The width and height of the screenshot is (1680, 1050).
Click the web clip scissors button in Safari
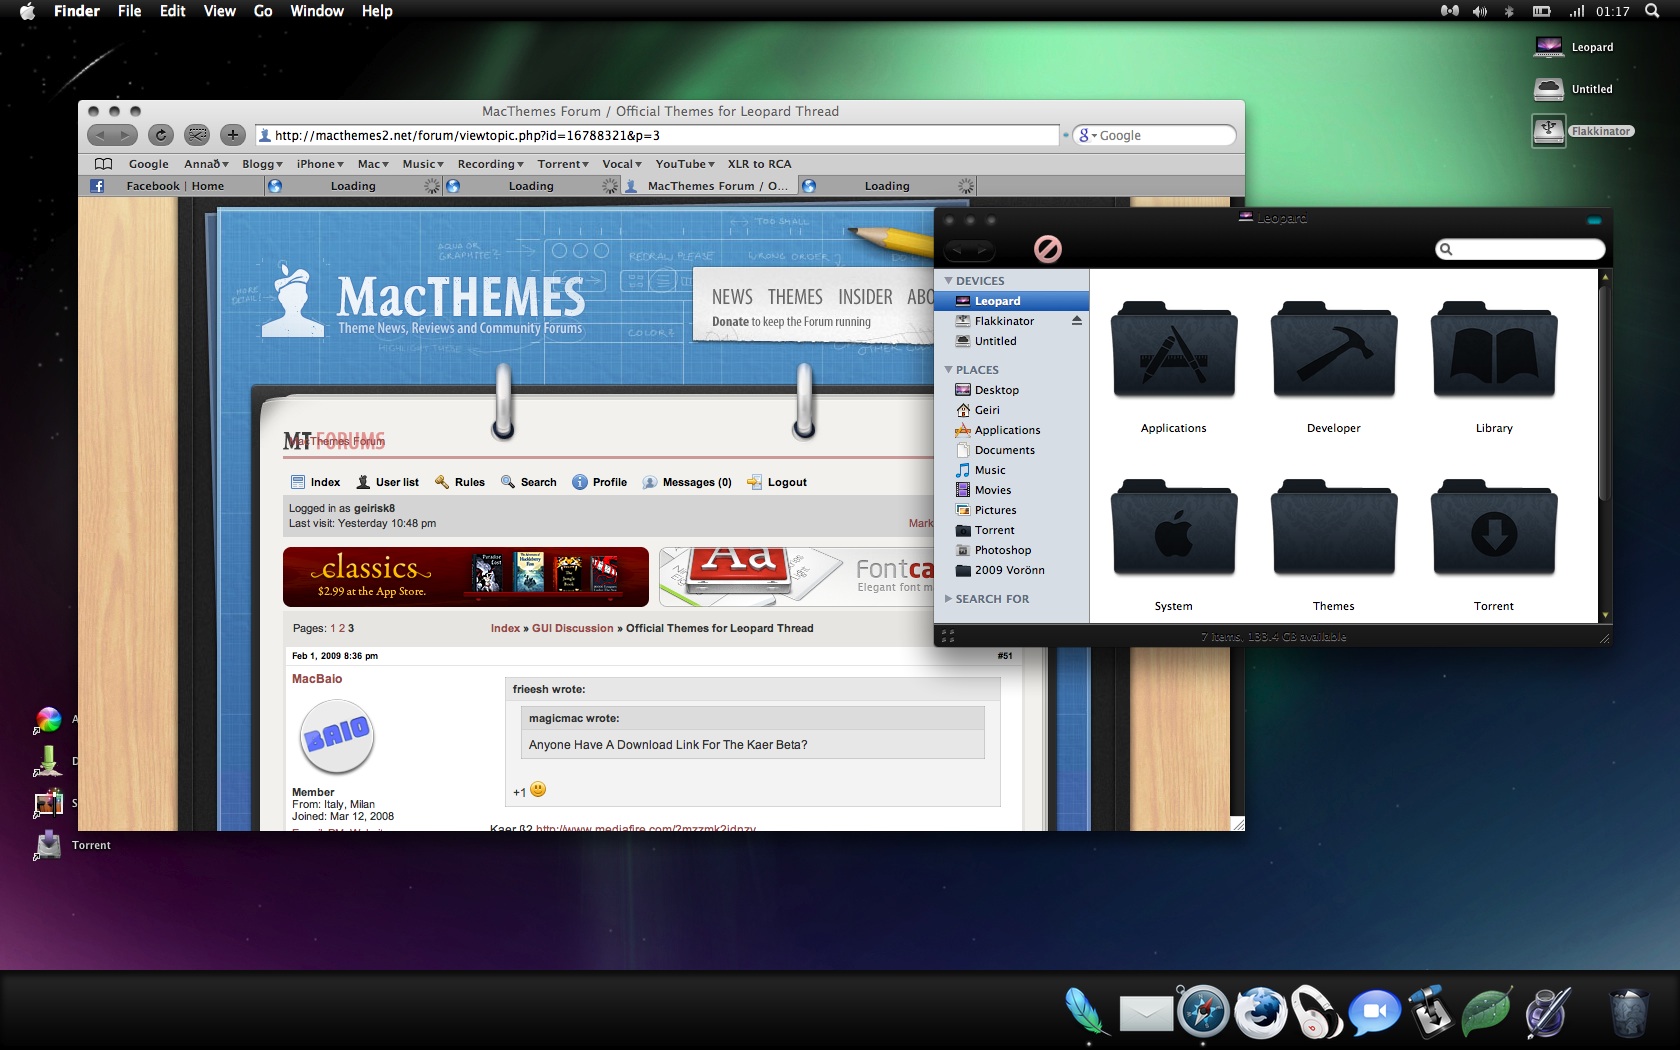click(197, 135)
